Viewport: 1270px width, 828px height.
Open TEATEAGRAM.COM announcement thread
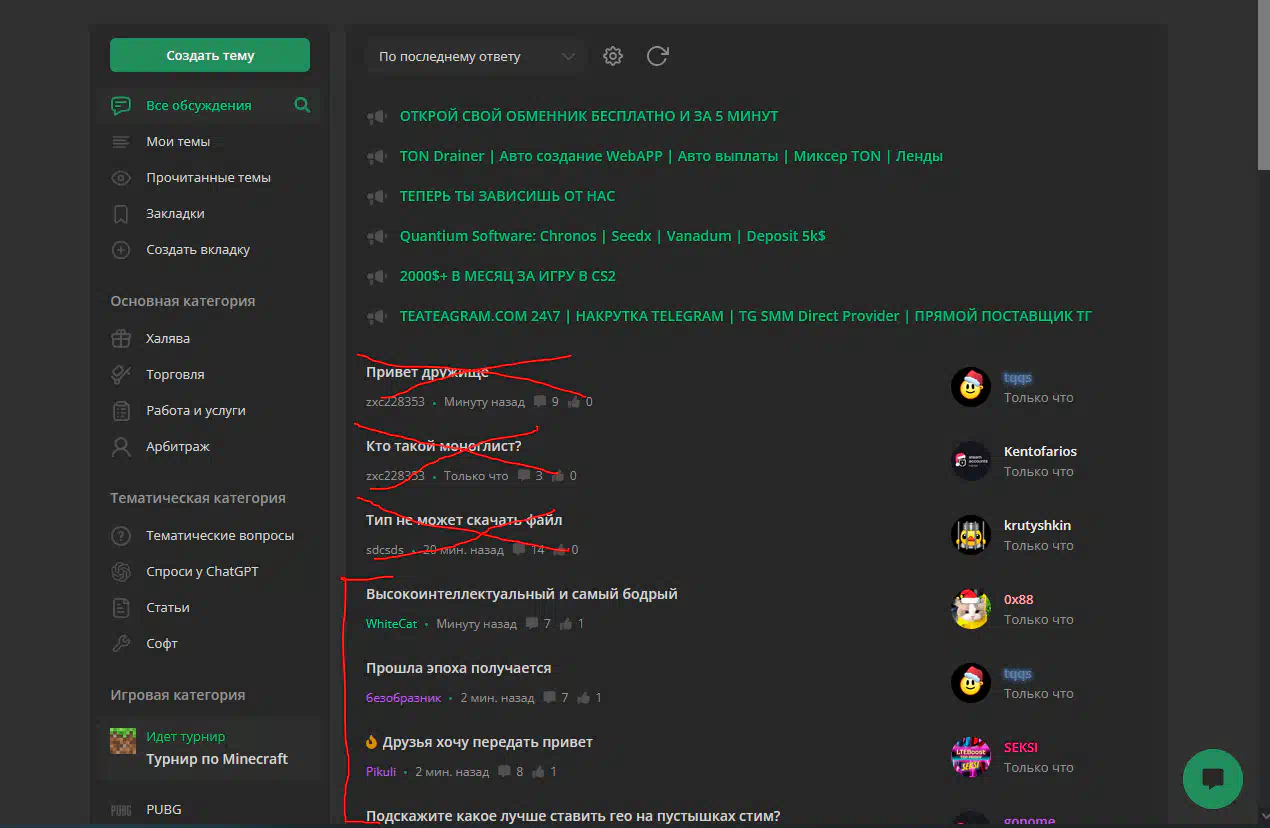click(x=746, y=316)
